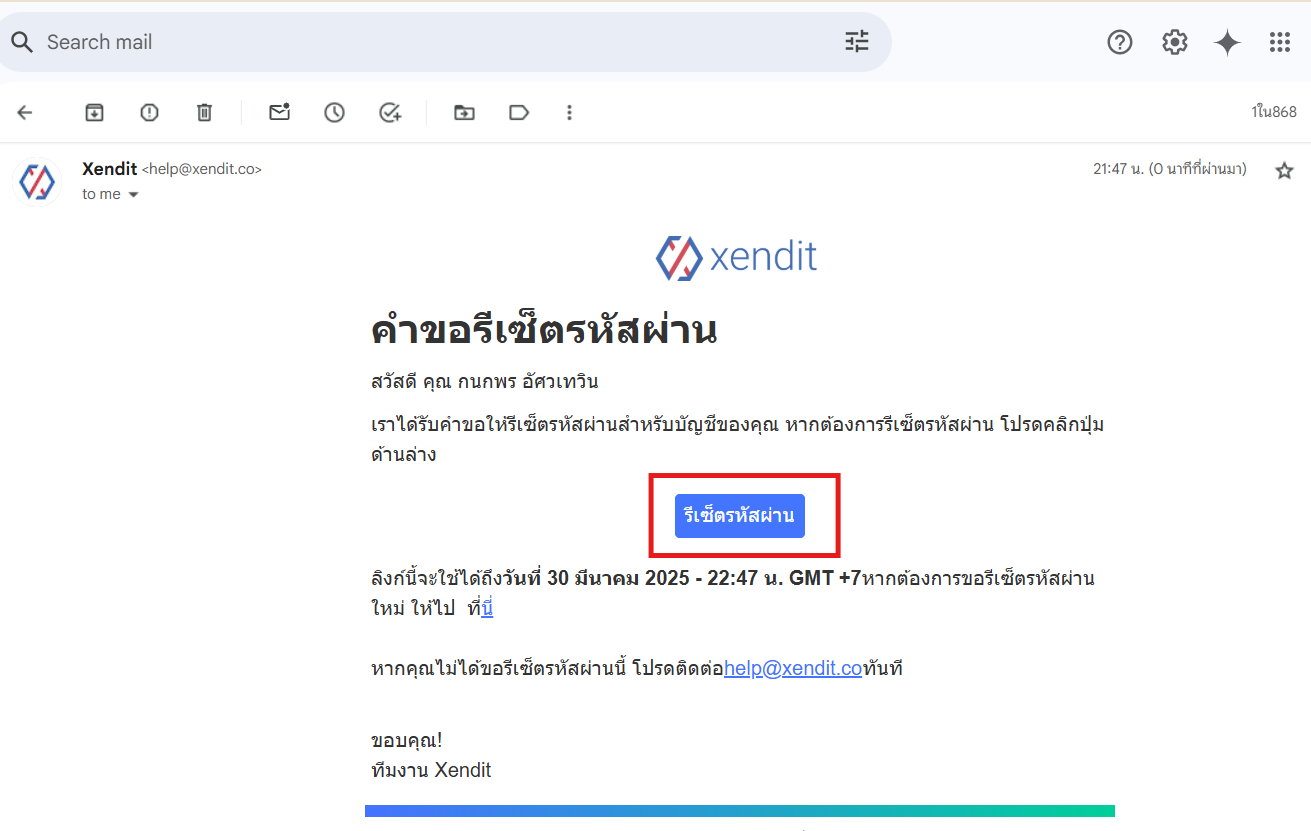1311x831 pixels.
Task: Click the ขอบคุณ! closing text
Action: tap(406, 741)
